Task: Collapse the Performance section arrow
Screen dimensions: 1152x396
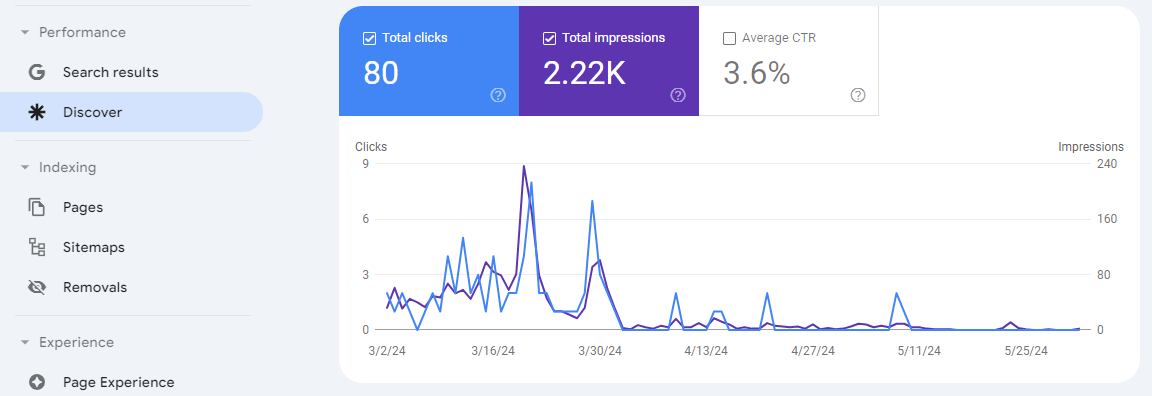Action: [25, 33]
